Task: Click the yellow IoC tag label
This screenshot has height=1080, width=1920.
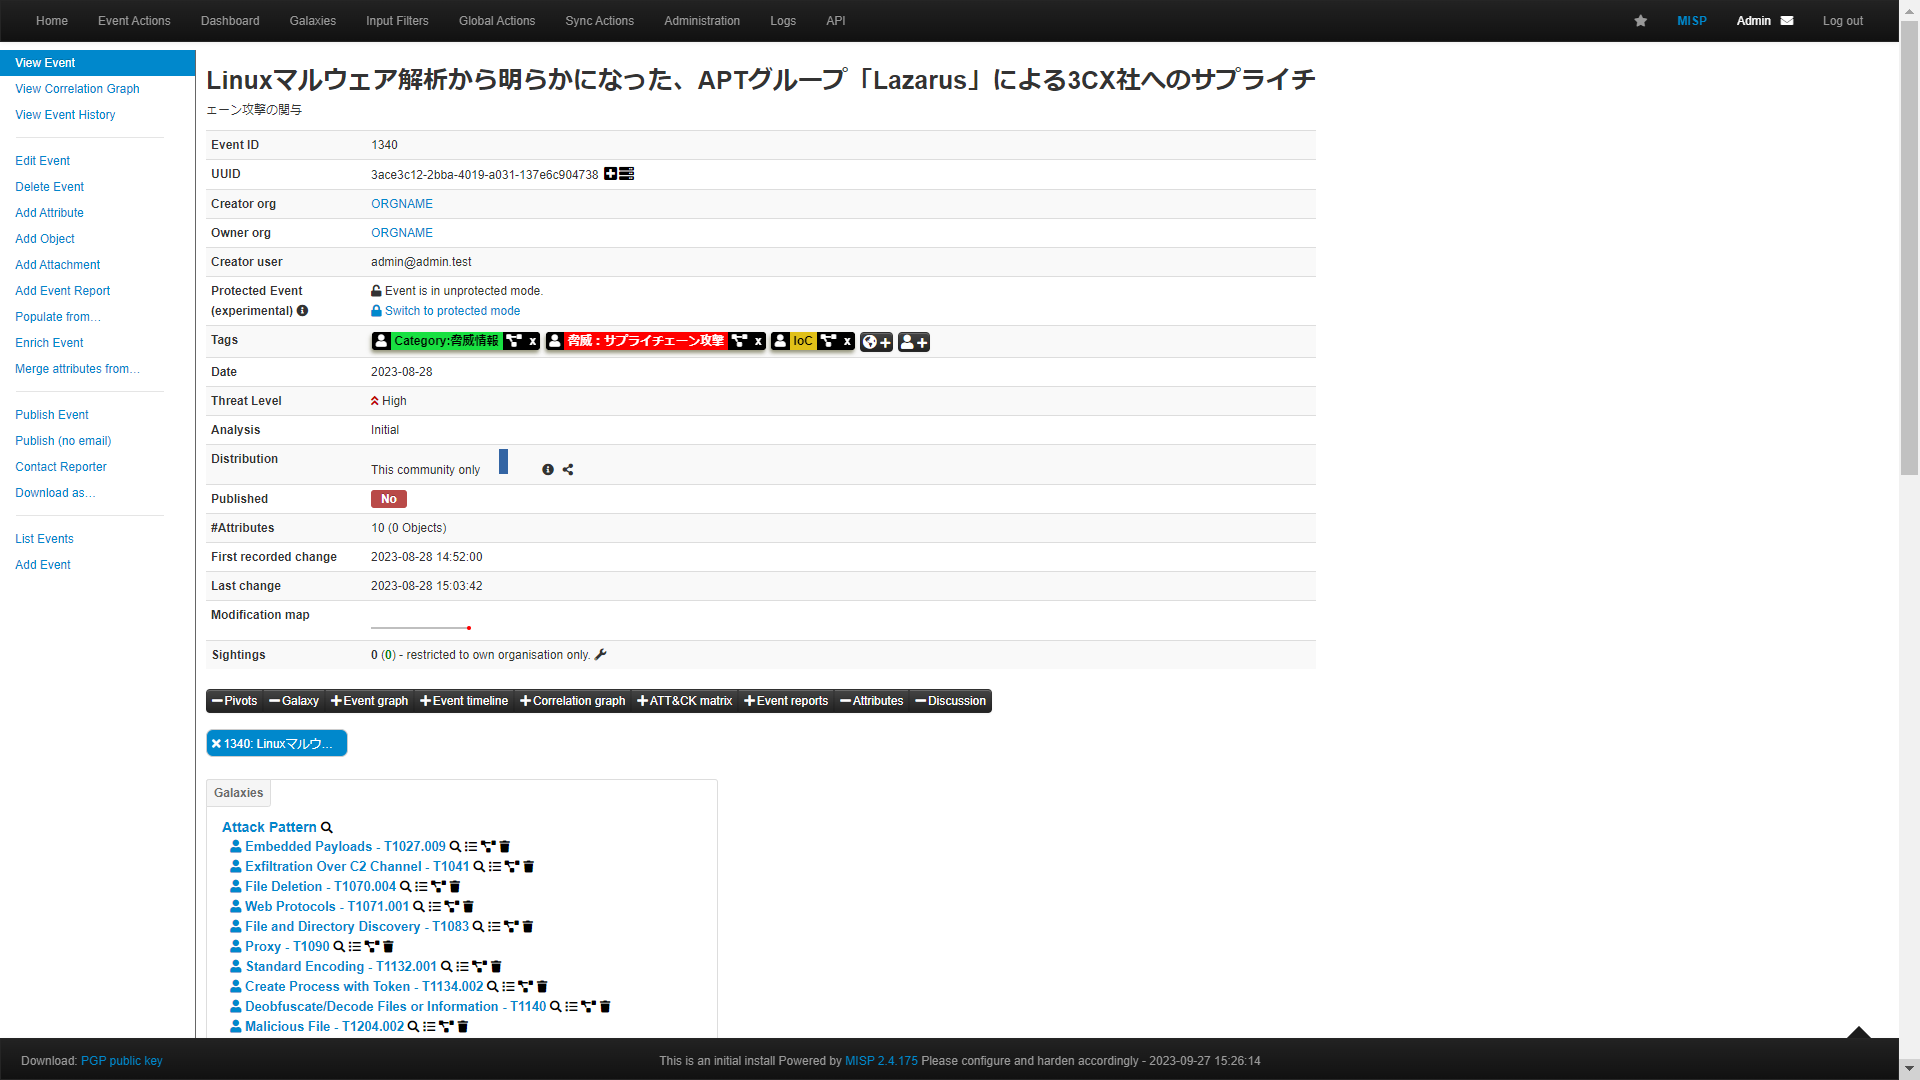Action: pos(803,341)
